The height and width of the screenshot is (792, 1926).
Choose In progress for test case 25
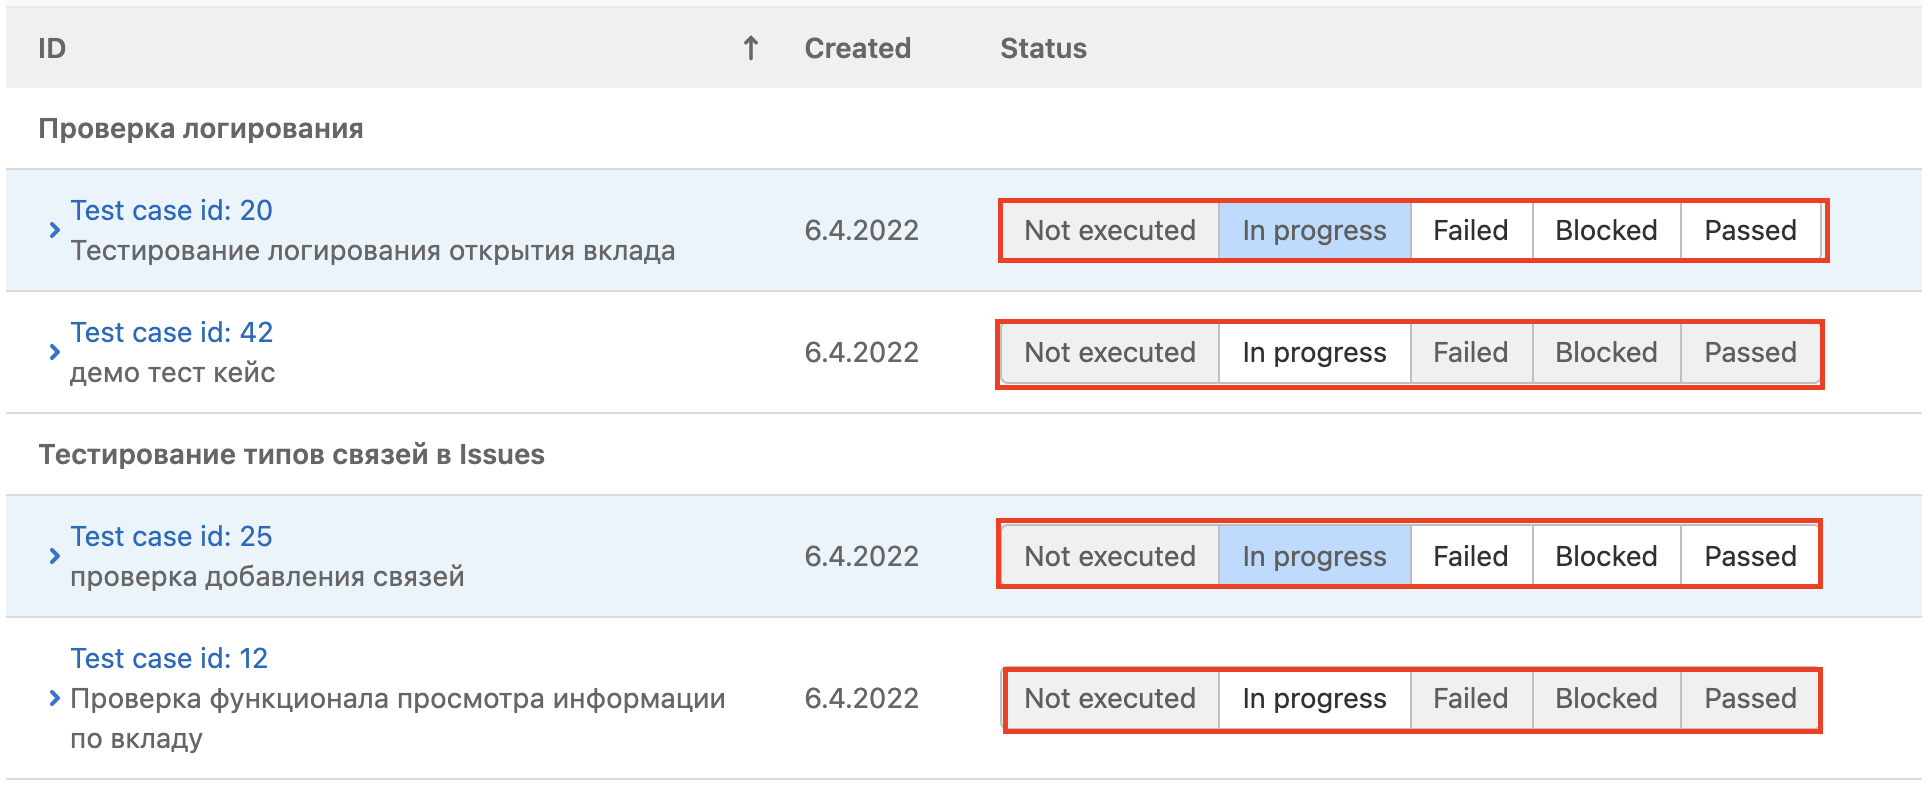coord(1313,556)
